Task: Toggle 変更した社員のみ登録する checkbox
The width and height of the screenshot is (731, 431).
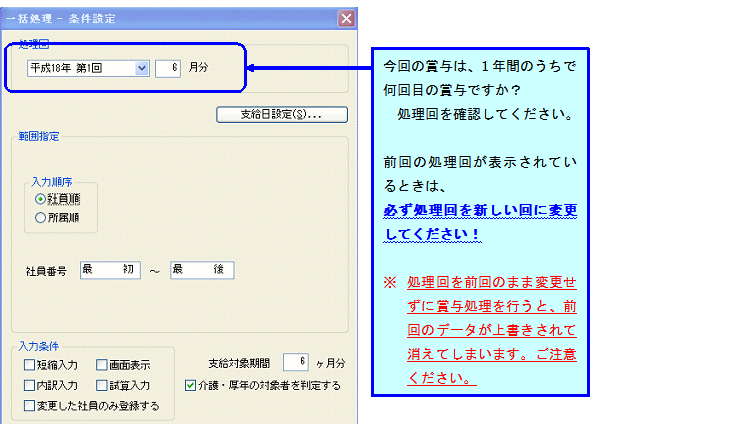Action: pos(29,406)
